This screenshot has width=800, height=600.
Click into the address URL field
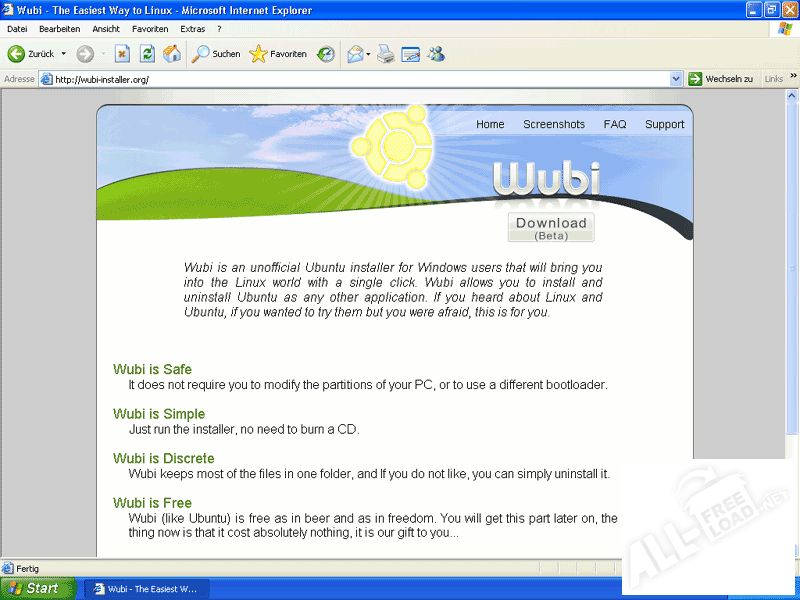[350, 79]
